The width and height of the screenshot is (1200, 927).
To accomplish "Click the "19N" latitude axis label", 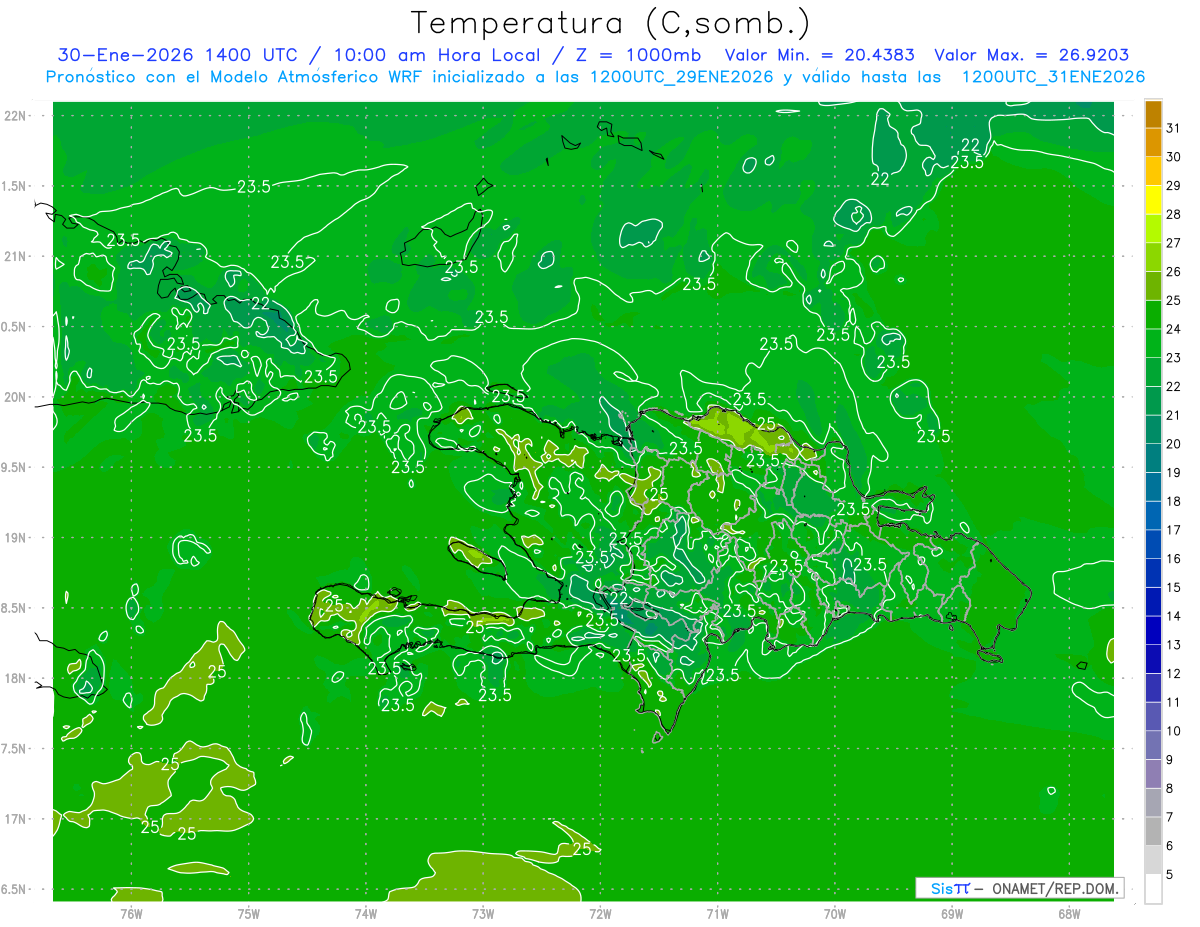I will click(x=15, y=538).
